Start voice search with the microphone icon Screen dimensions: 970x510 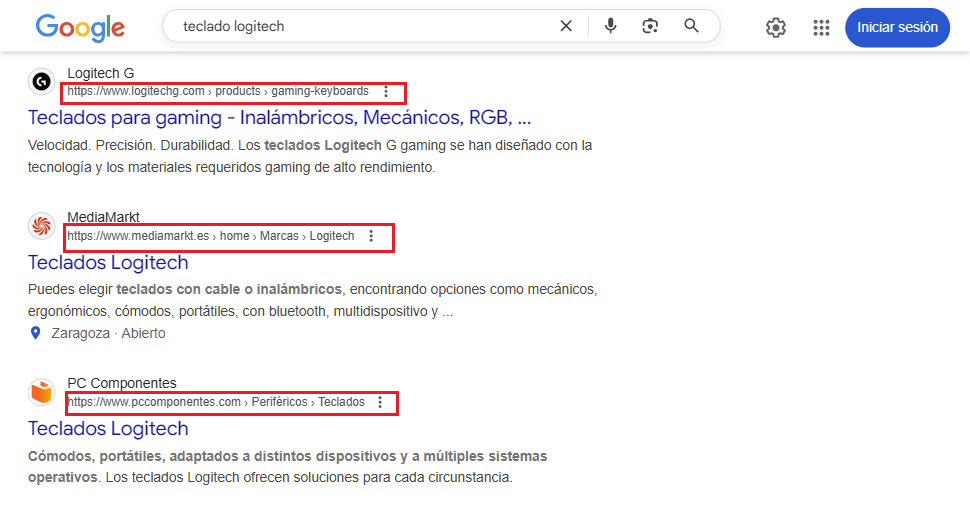(610, 26)
